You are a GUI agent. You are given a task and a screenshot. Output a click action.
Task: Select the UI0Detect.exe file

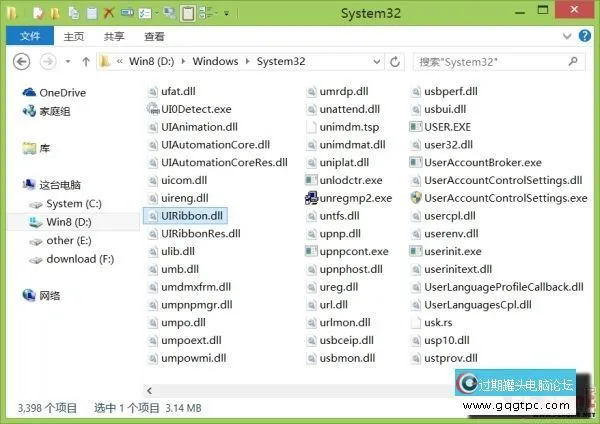pyautogui.click(x=195, y=109)
